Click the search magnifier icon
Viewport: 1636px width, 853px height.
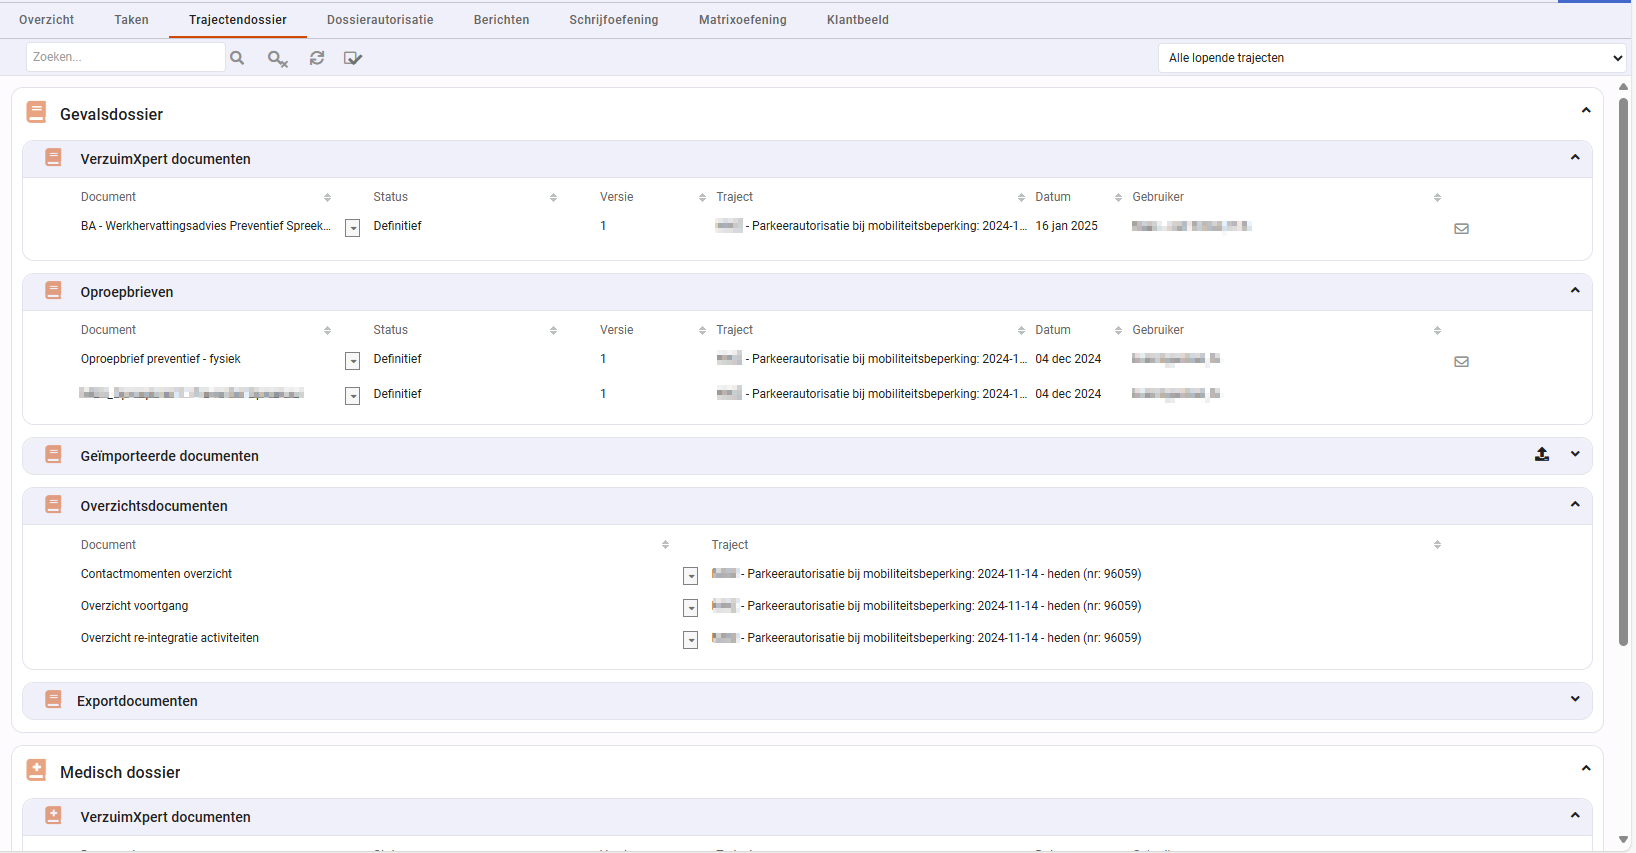coord(237,58)
